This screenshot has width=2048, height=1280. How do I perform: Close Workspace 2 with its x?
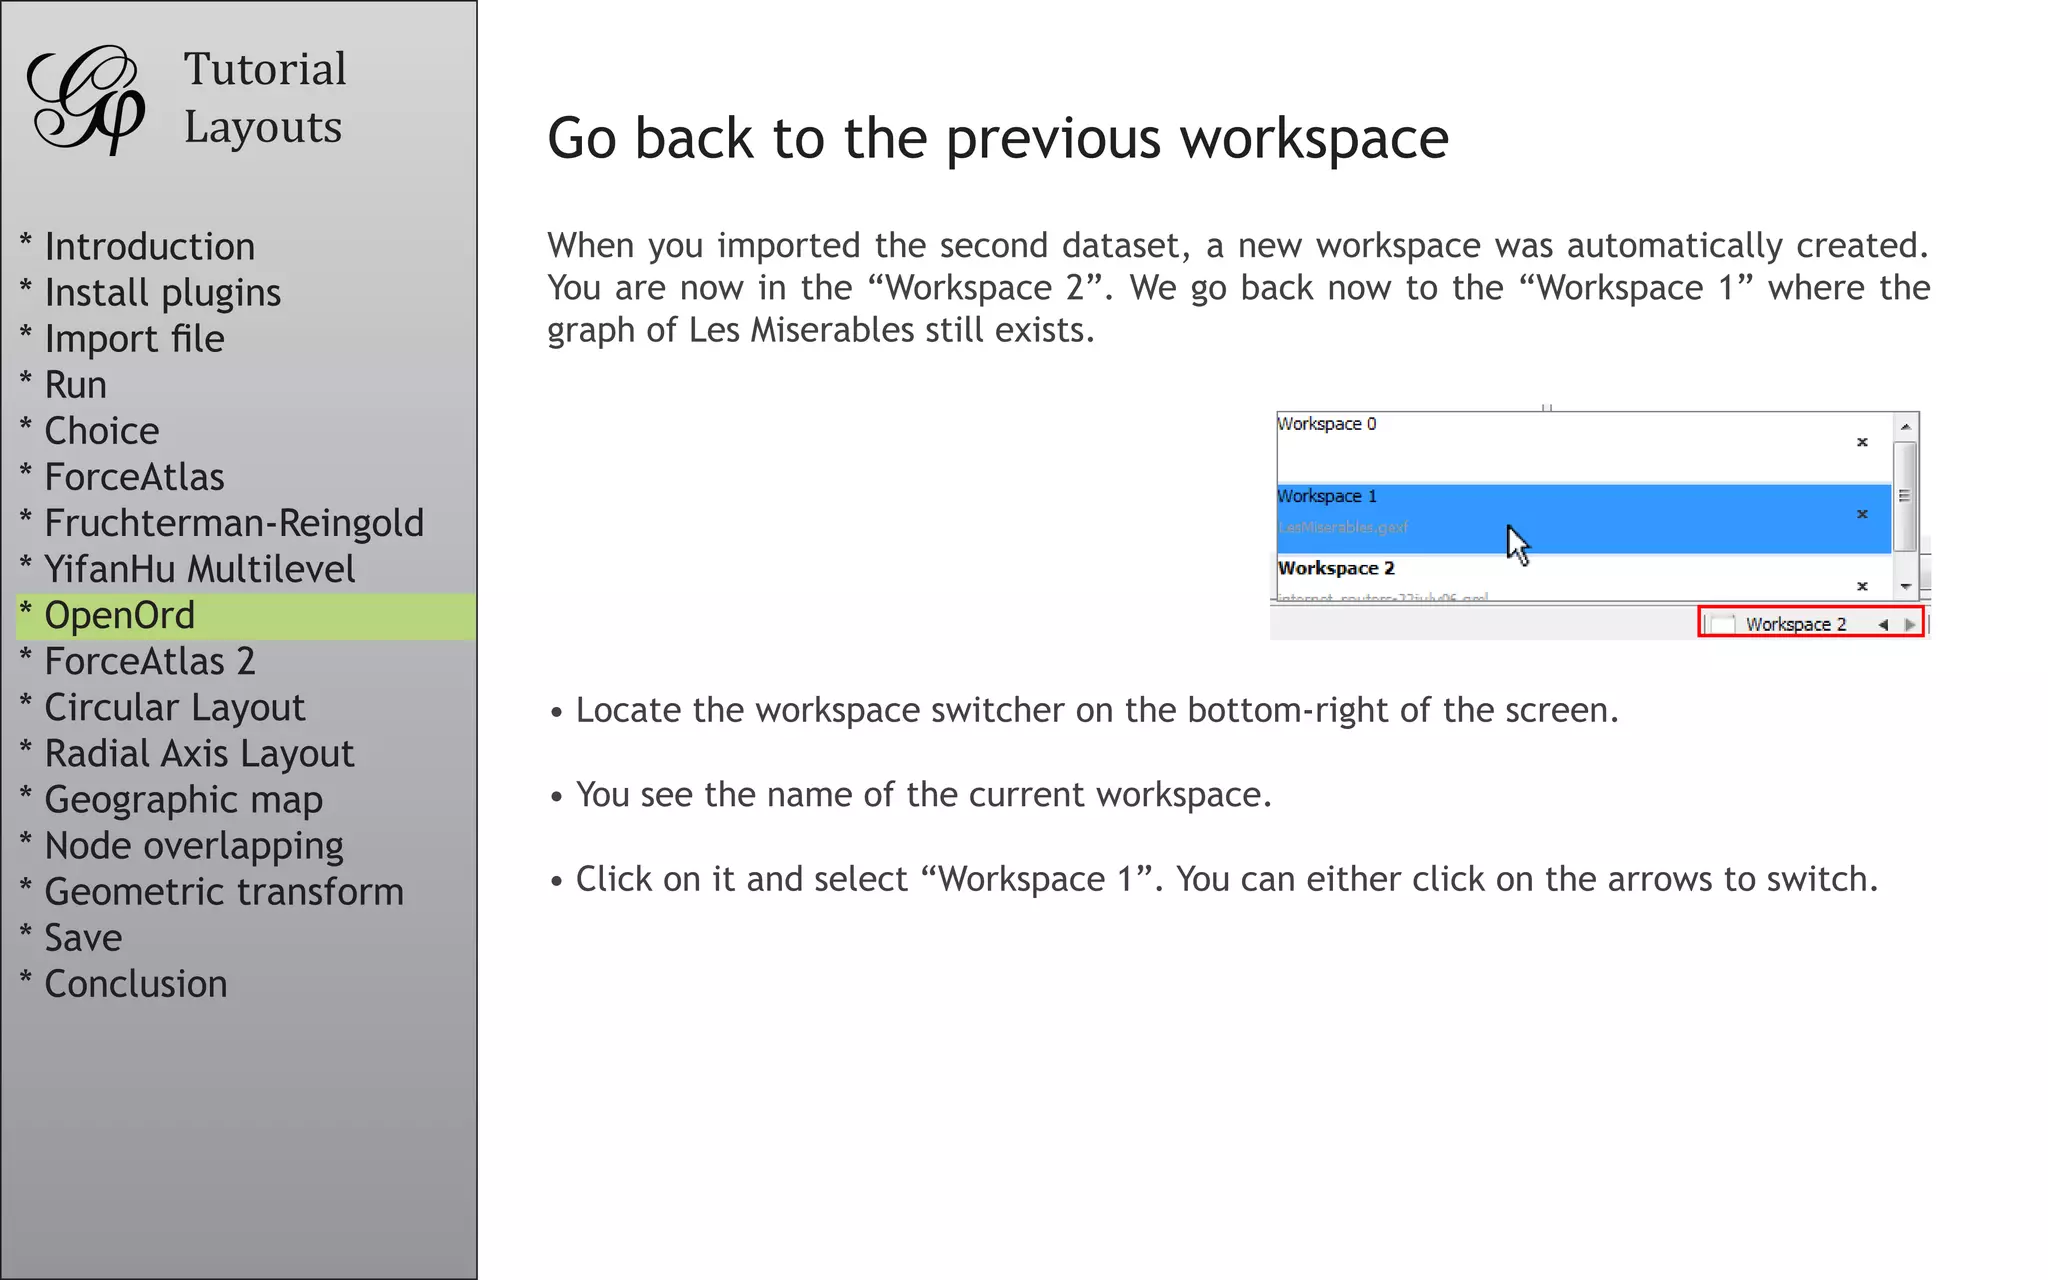1862,586
